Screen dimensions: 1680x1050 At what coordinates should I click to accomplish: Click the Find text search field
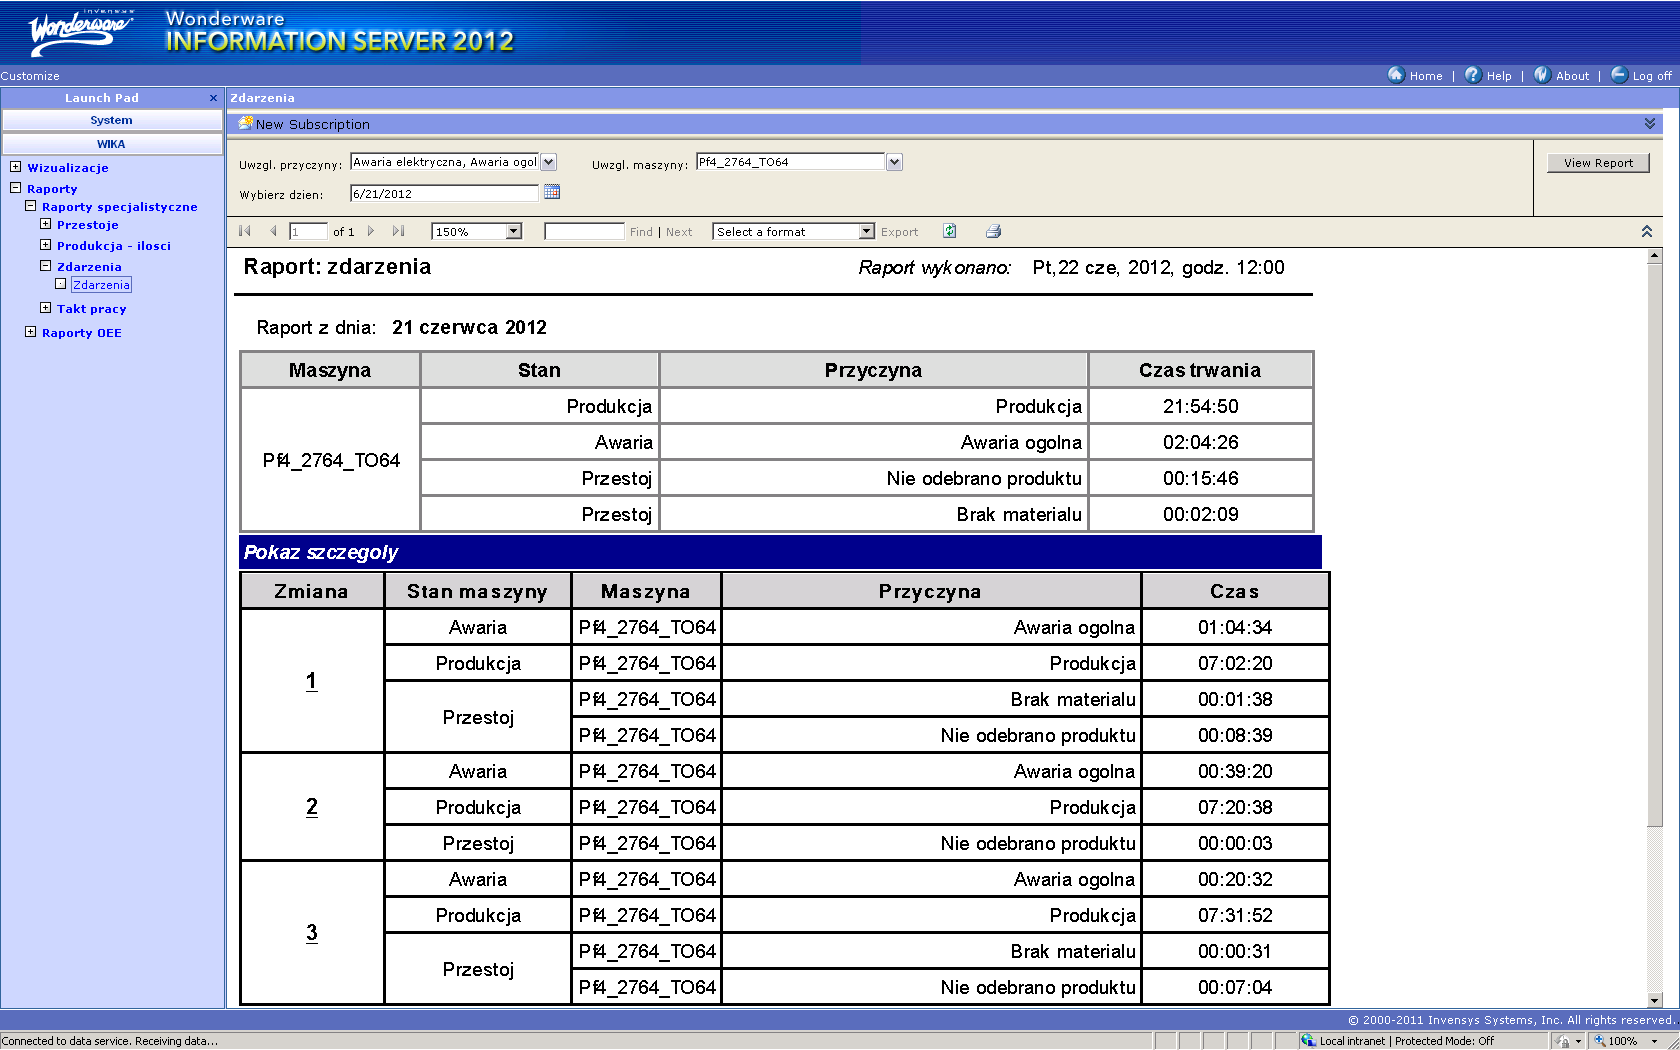584,232
